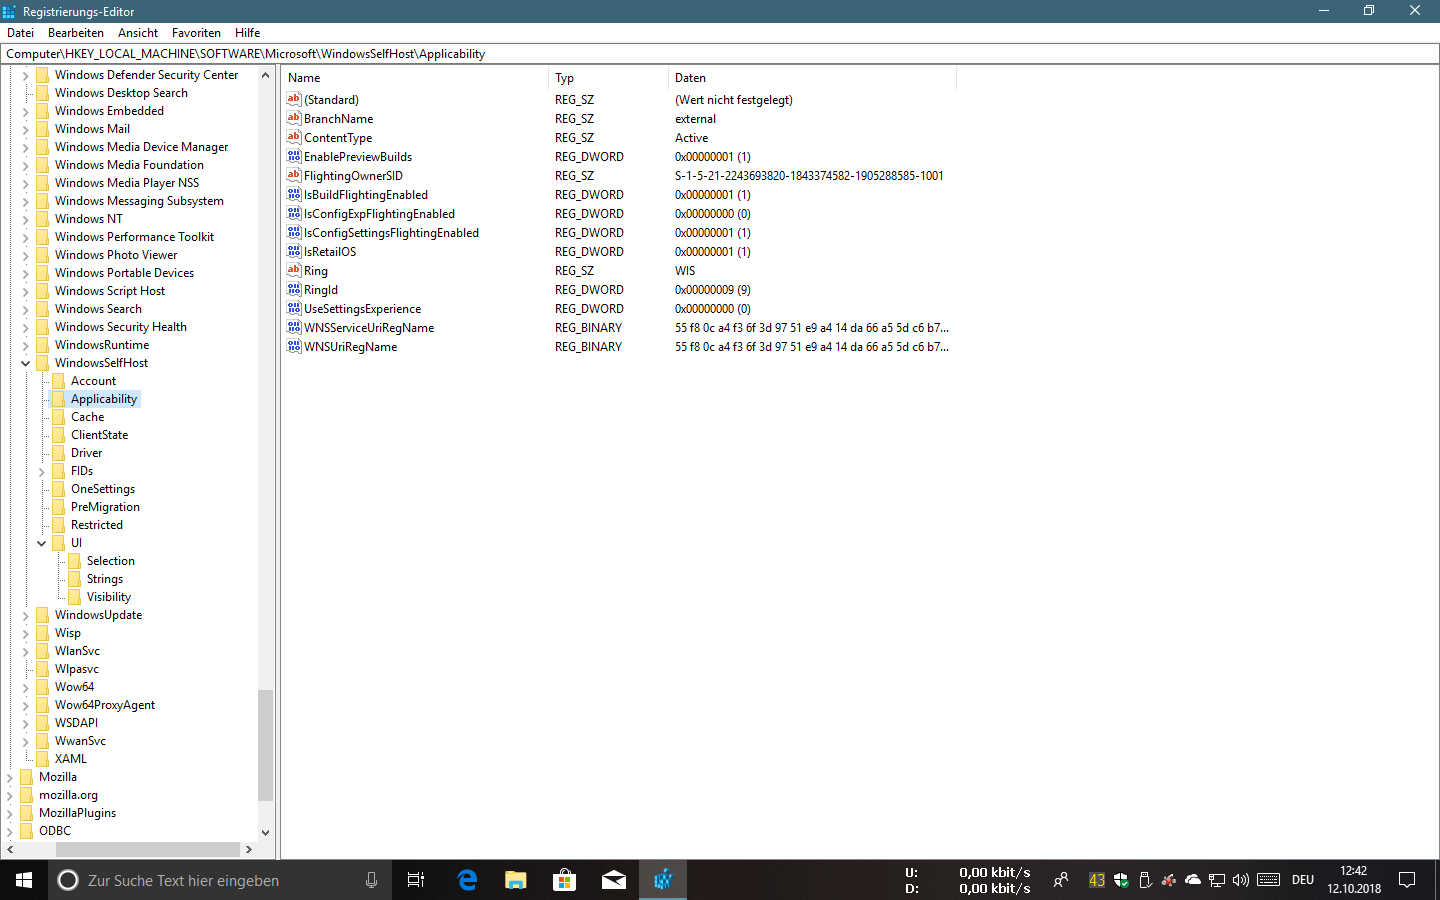This screenshot has height=900, width=1440.
Task: Select the UseSettingsExperience value
Action: [x=362, y=308]
